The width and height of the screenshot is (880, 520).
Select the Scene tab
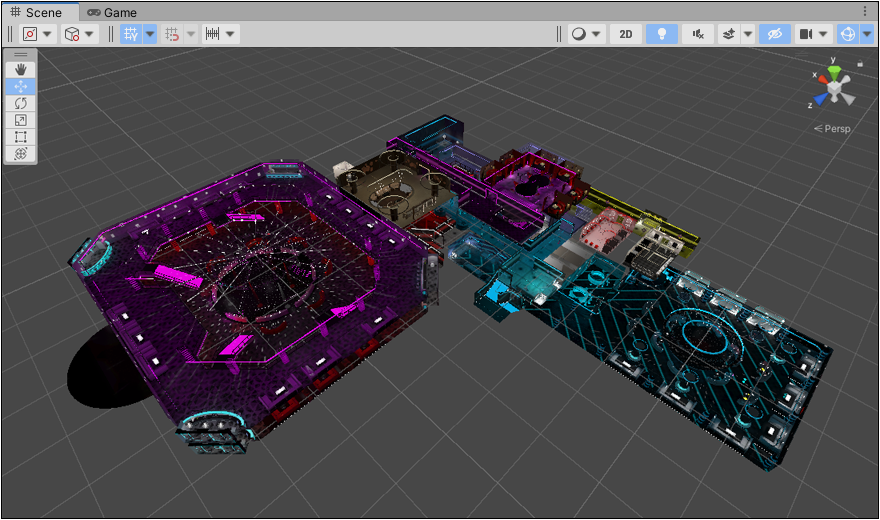[x=36, y=13]
